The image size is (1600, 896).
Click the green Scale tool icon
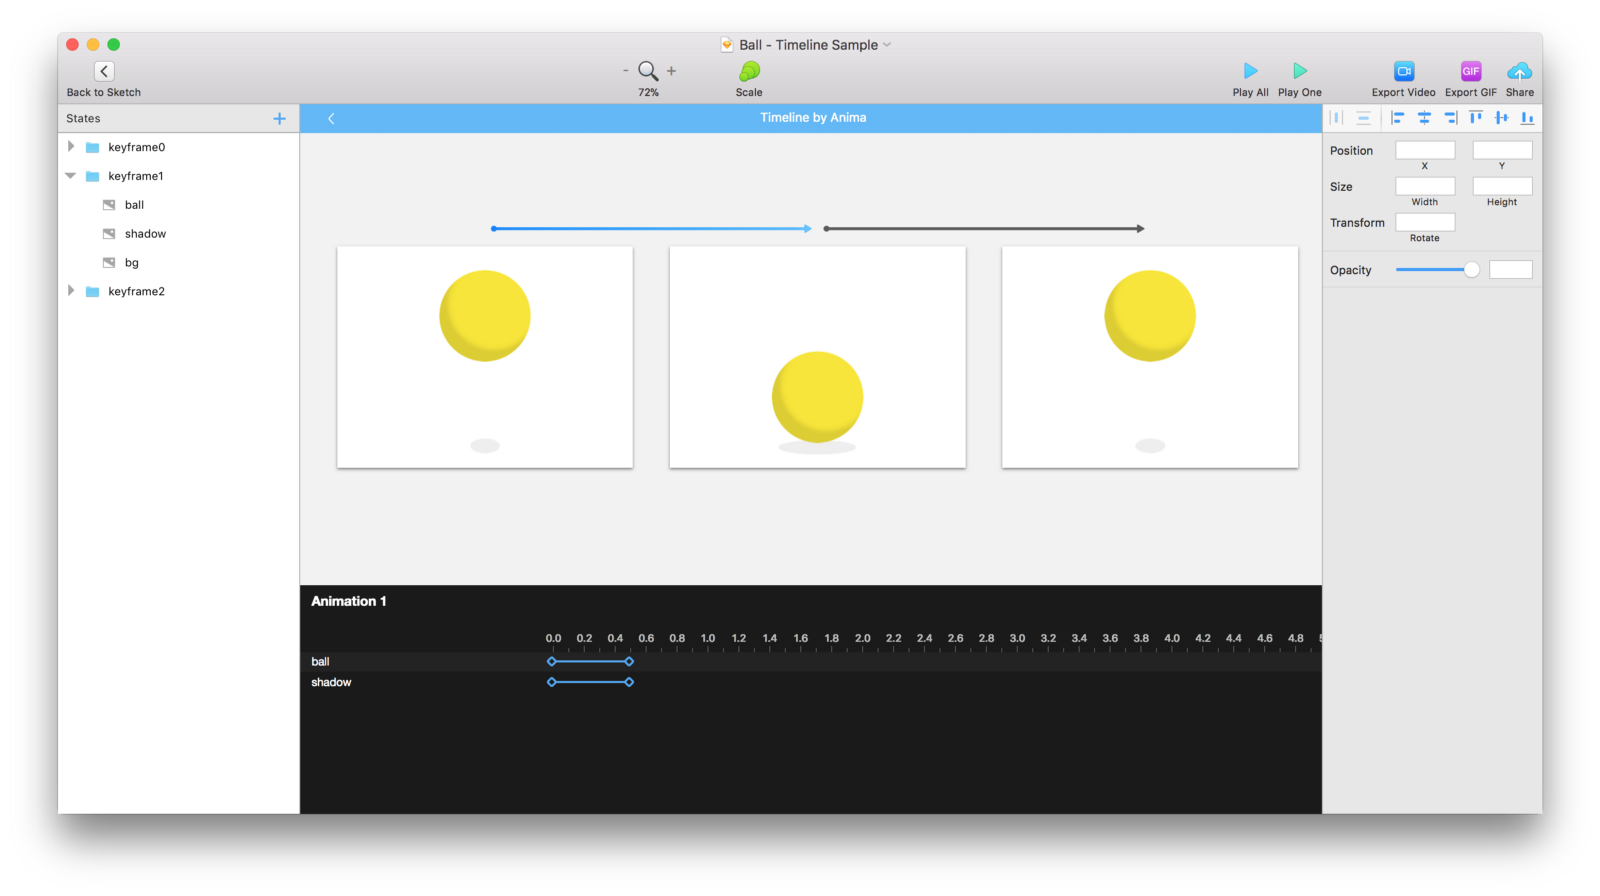click(x=749, y=71)
